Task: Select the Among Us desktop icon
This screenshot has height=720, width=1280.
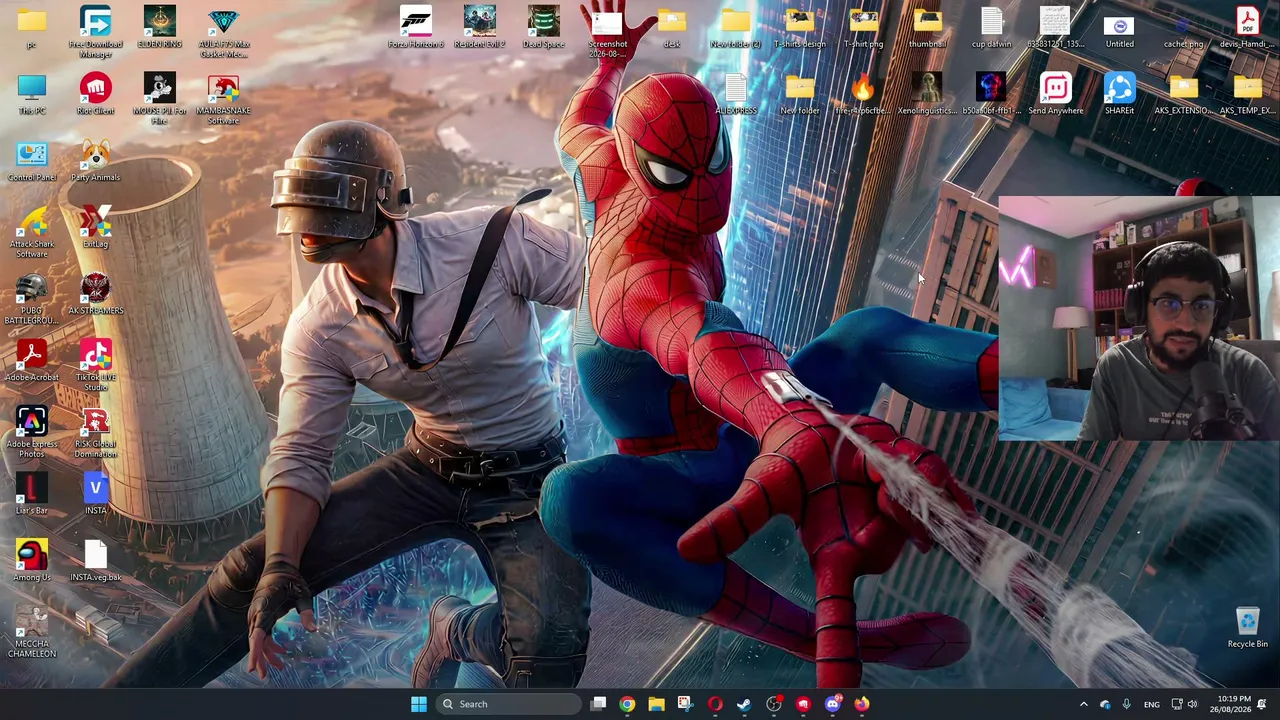Action: [32, 561]
